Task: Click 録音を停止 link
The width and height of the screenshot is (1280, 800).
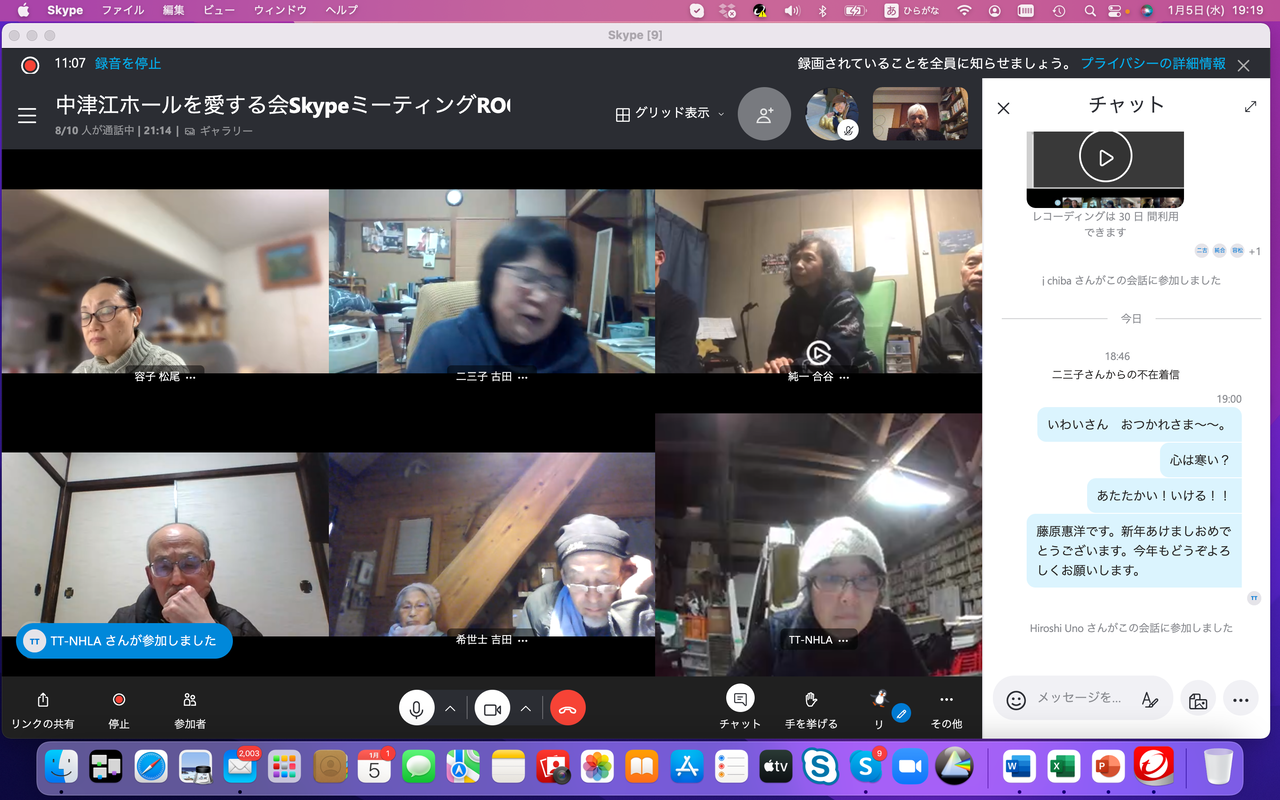Action: pyautogui.click(x=128, y=63)
